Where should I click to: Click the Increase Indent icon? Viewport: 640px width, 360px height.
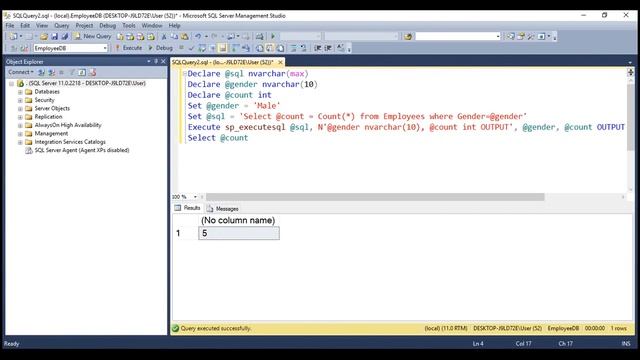pos(328,48)
